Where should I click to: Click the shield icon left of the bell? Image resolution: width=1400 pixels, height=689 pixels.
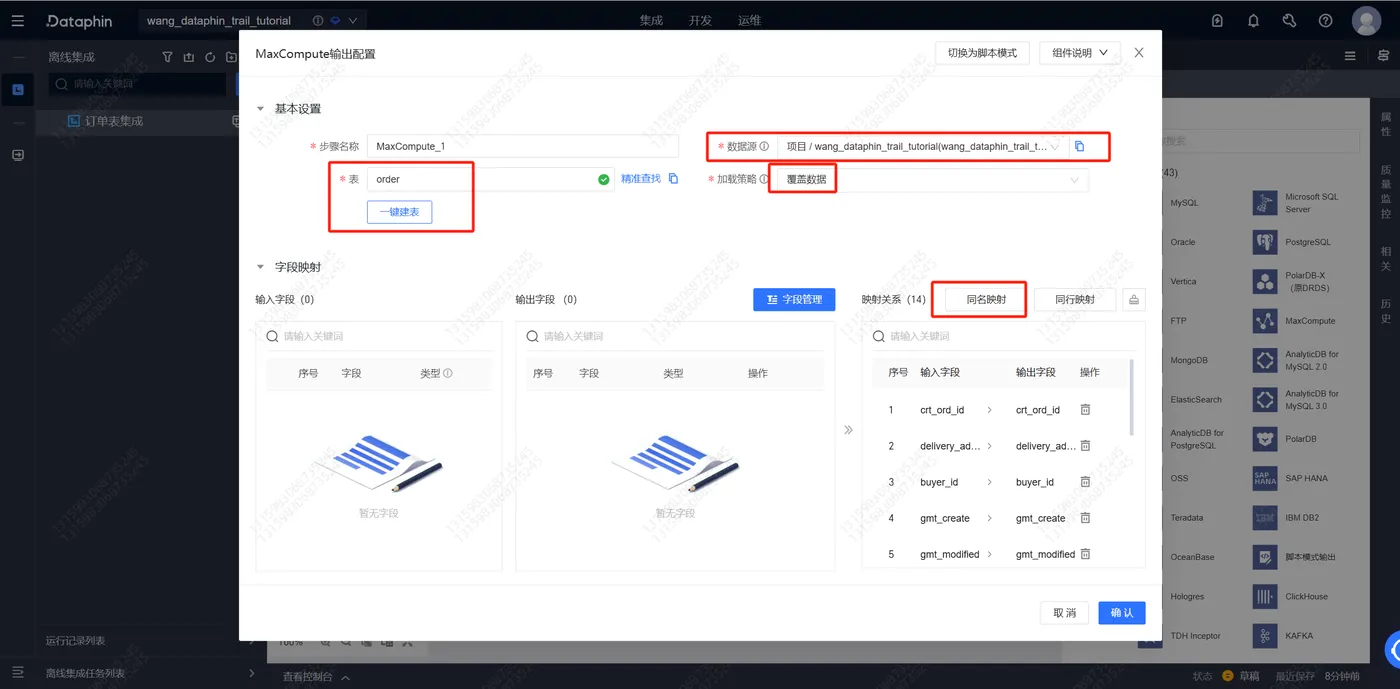pyautogui.click(x=1217, y=20)
